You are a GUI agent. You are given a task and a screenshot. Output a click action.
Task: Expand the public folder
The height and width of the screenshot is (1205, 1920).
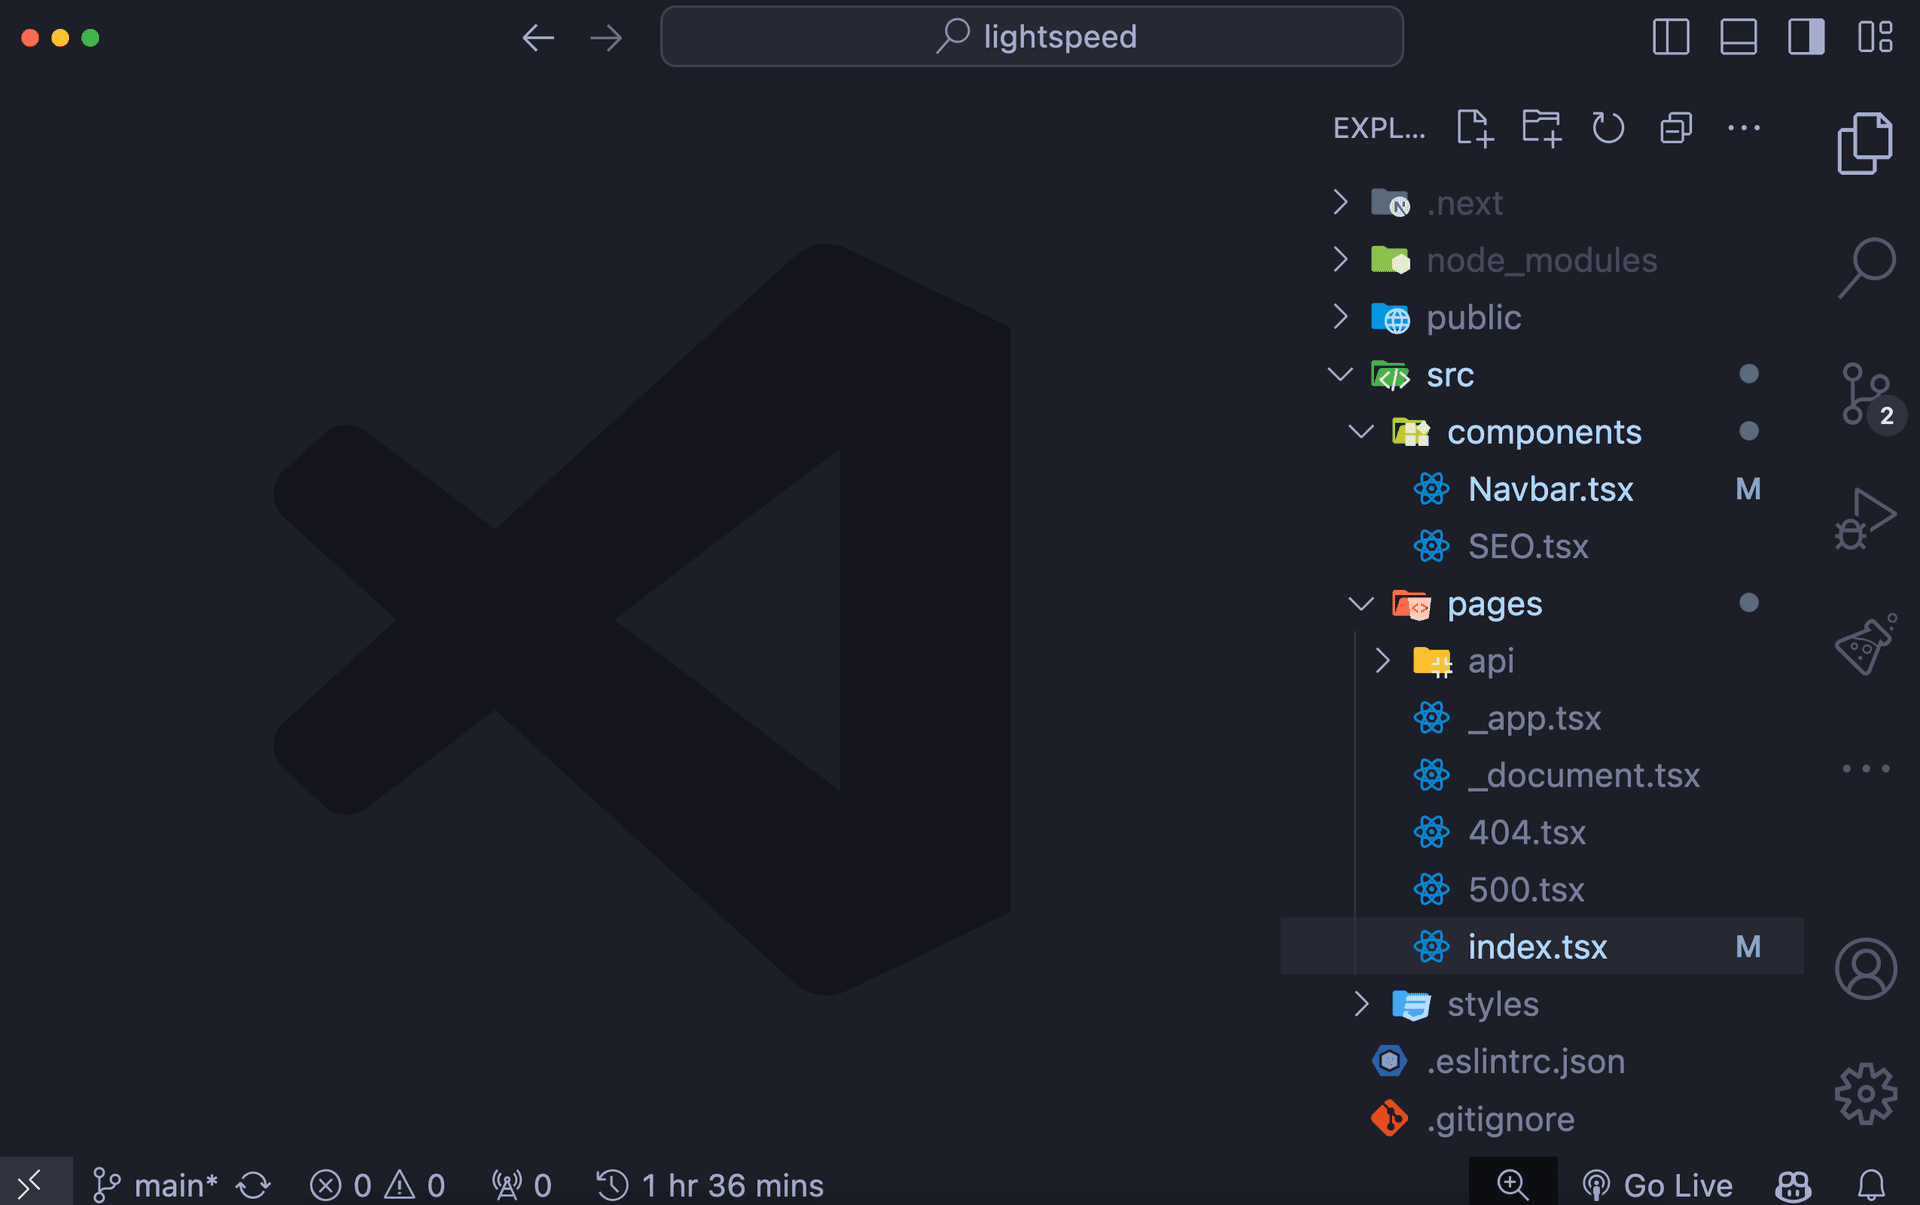(x=1542, y=317)
